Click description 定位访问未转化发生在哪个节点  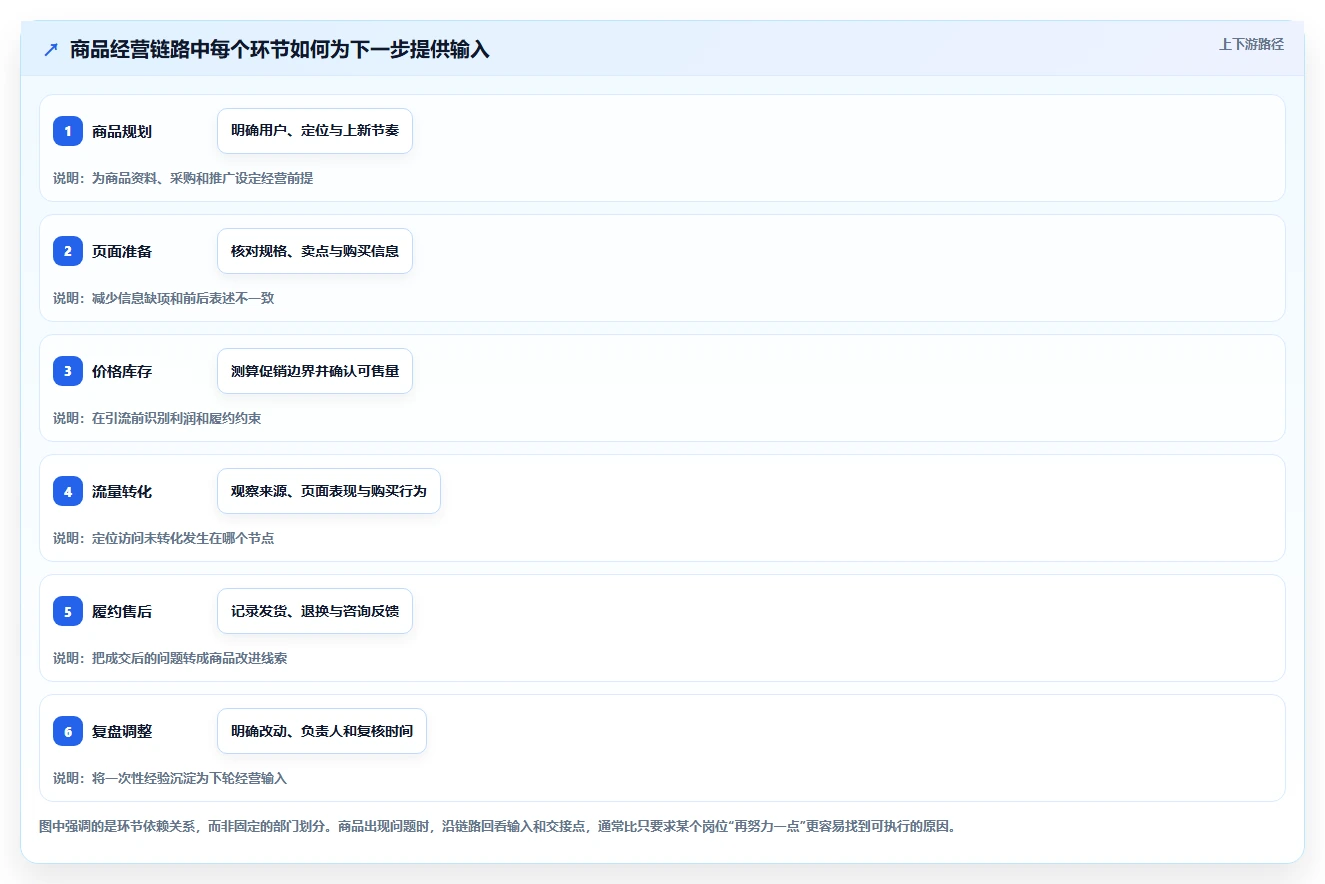183,538
